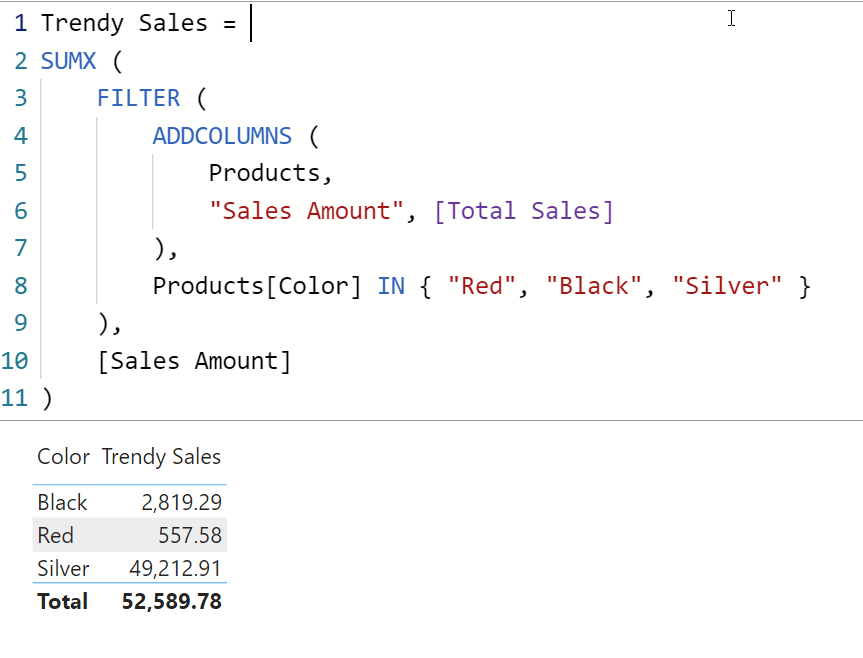Click the FILTER keyword on line 3
The image size is (863, 658).
pyautogui.click(x=139, y=98)
